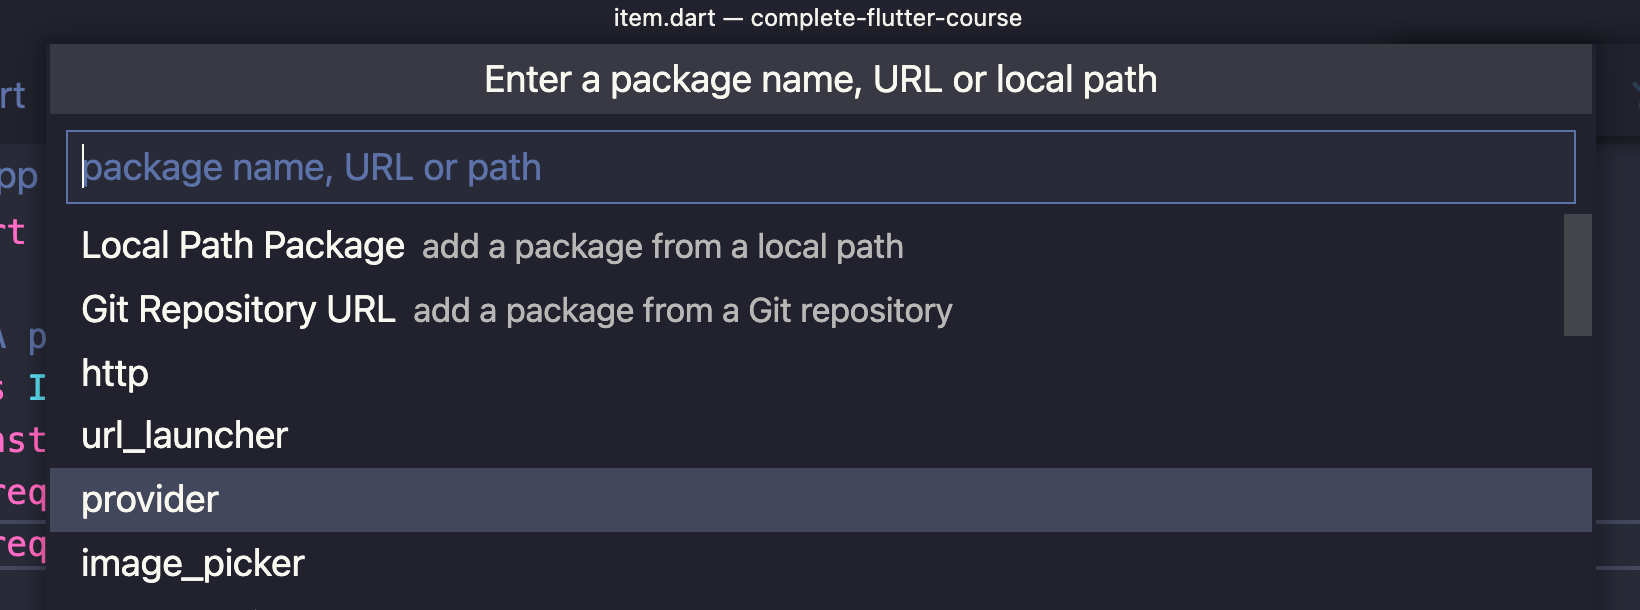Click the cyan 'I' code beside http
Image resolution: width=1640 pixels, height=610 pixels.
pyautogui.click(x=37, y=387)
